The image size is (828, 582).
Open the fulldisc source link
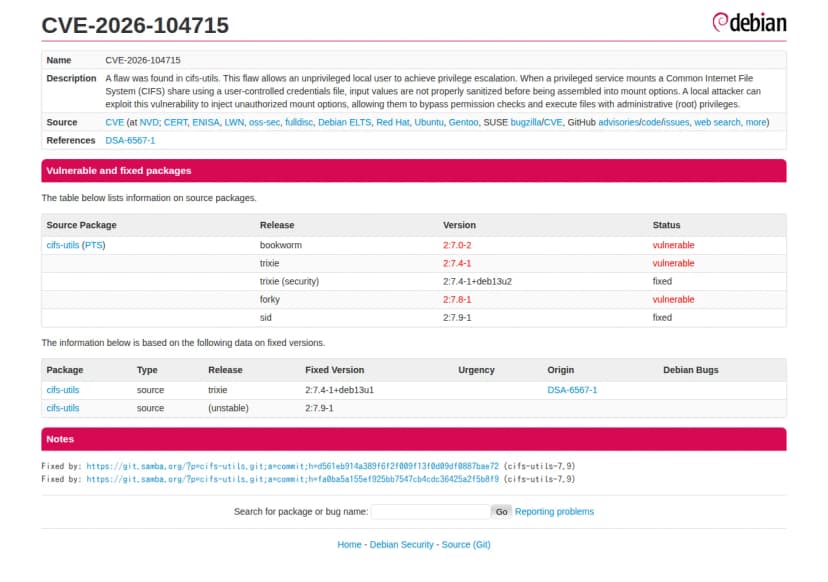(x=298, y=123)
